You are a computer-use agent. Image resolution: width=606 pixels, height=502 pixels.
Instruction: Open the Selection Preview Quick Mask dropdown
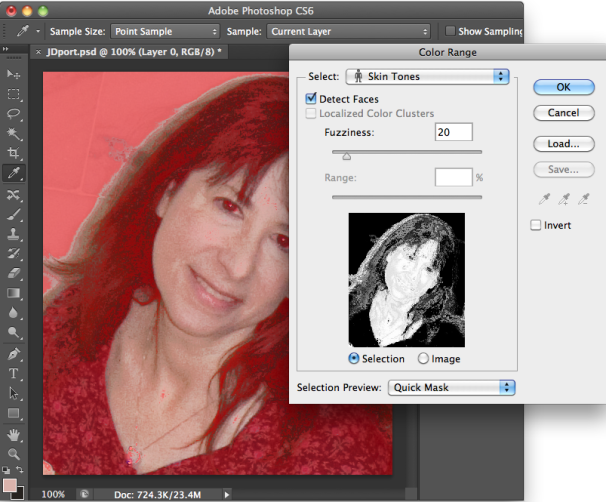[451, 386]
